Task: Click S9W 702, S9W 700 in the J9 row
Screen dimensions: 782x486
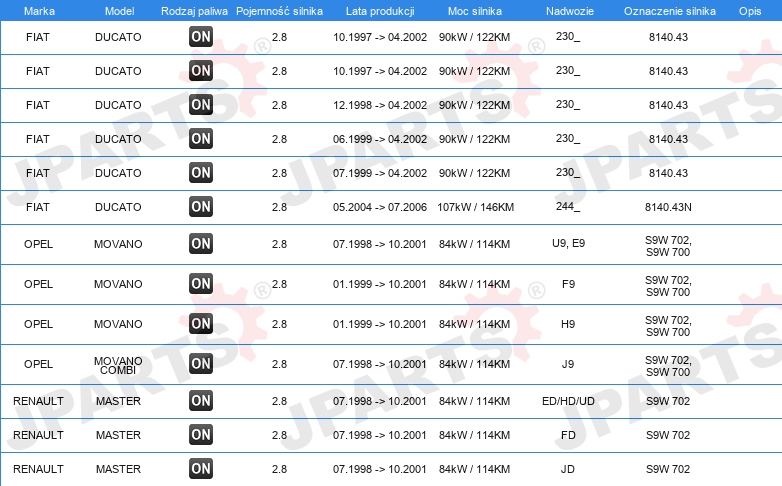Action: (668, 366)
